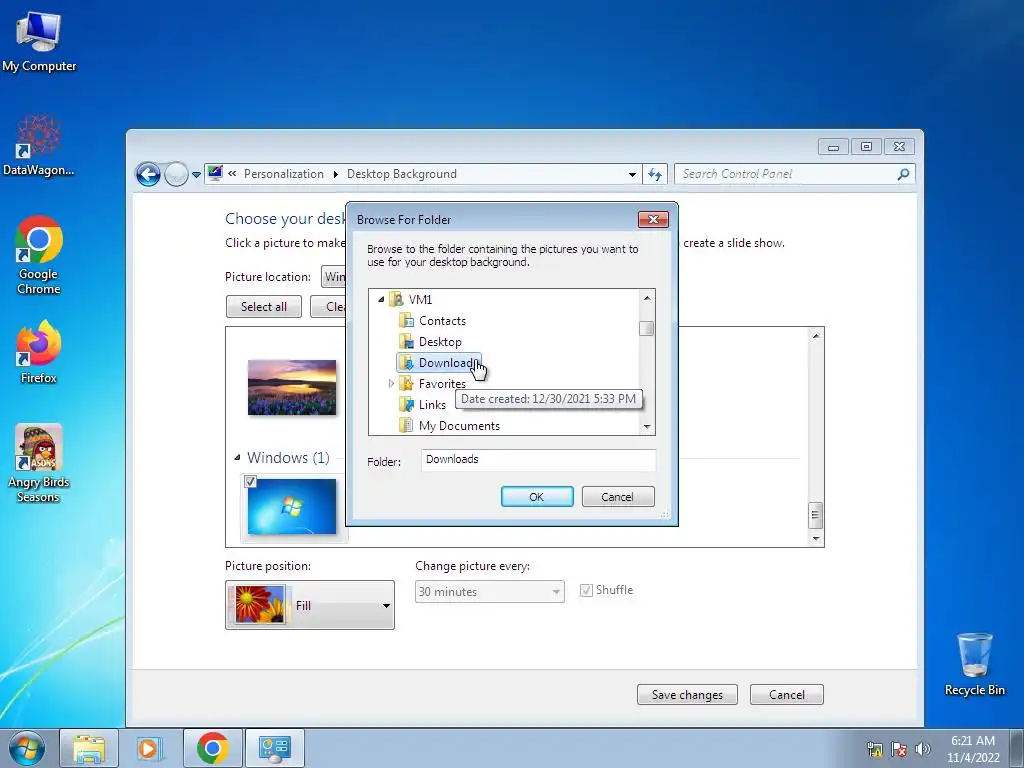Image resolution: width=1024 pixels, height=768 pixels.
Task: Open Windows Media Player from the taskbar
Action: point(150,748)
